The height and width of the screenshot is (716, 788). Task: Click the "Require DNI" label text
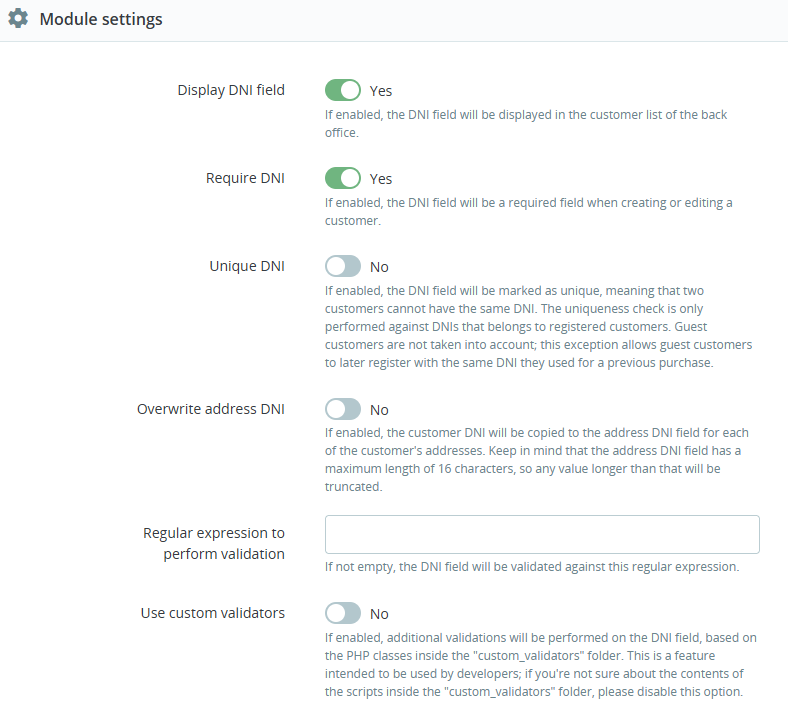(245, 178)
